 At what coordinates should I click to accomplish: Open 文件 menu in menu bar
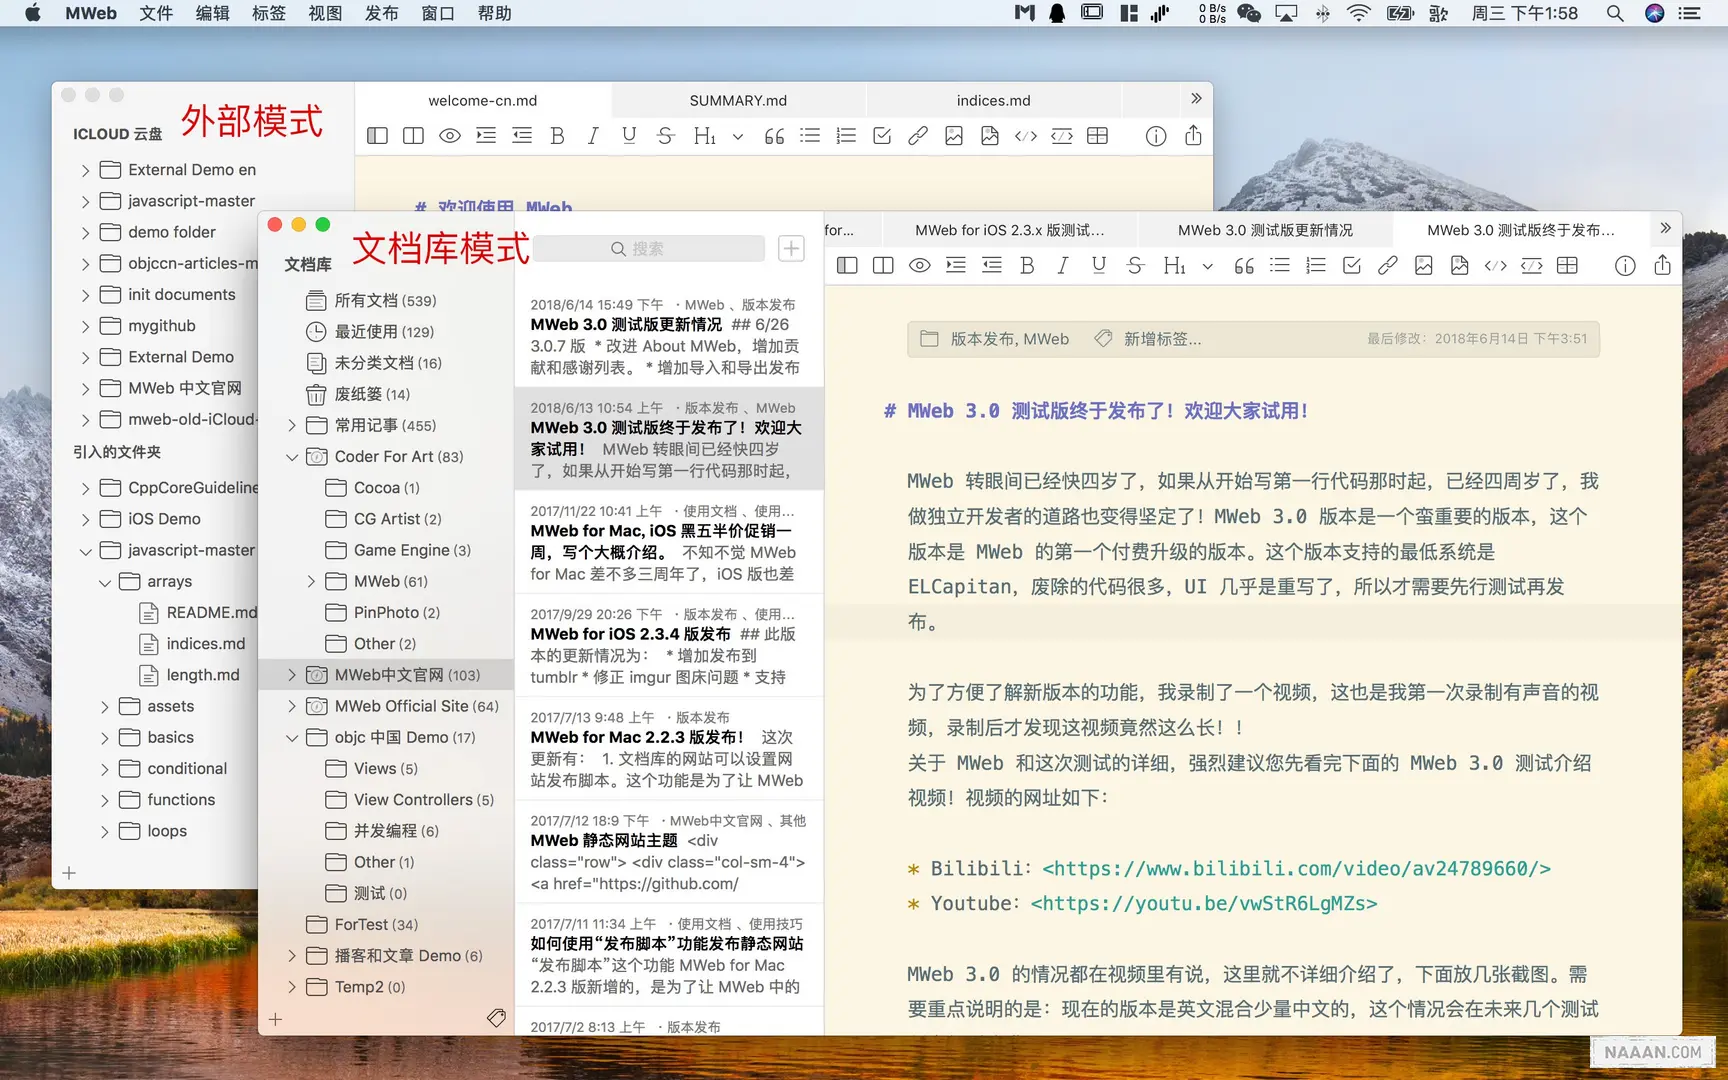[156, 13]
